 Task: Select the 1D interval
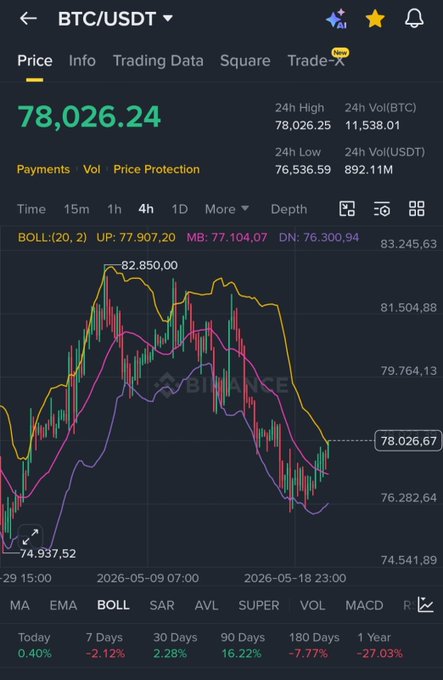179,209
